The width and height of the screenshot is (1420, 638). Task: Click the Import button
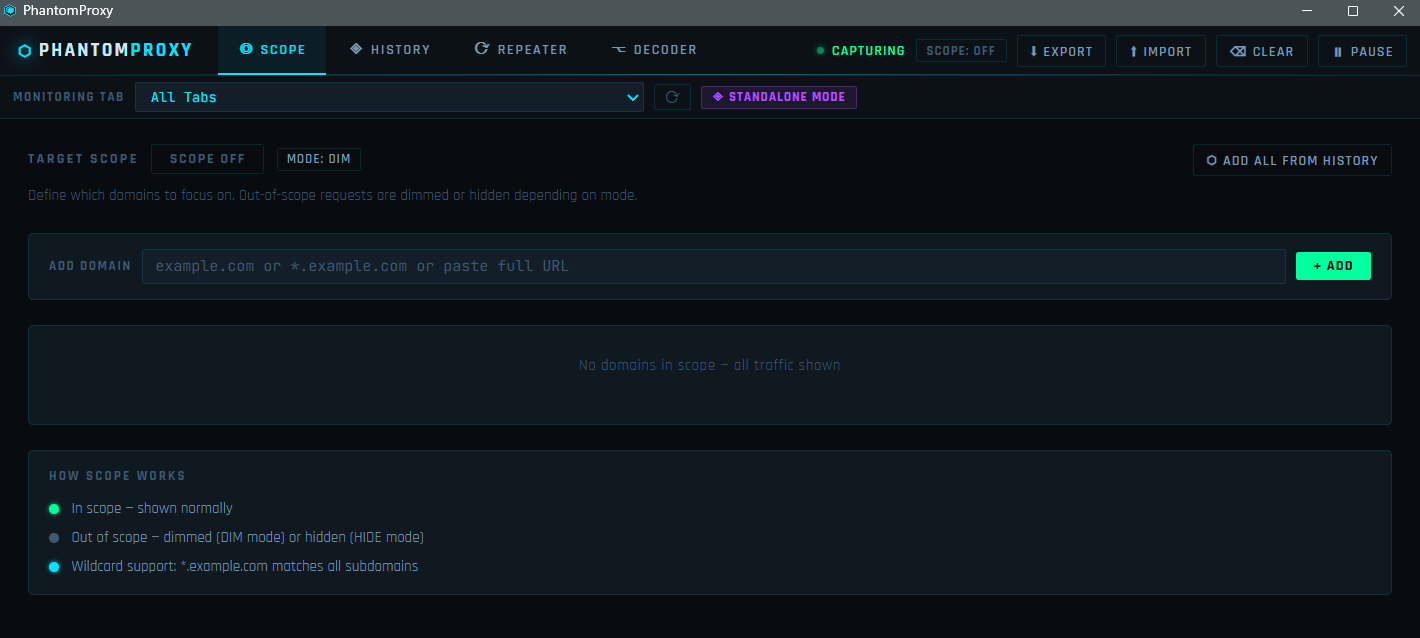(x=1161, y=51)
